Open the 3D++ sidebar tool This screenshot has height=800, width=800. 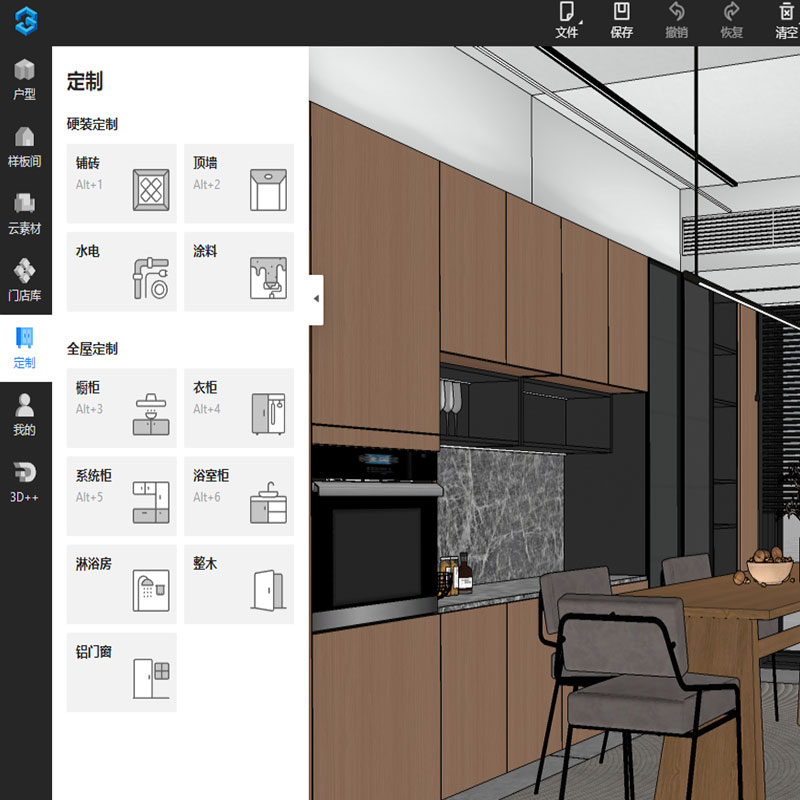click(24, 482)
